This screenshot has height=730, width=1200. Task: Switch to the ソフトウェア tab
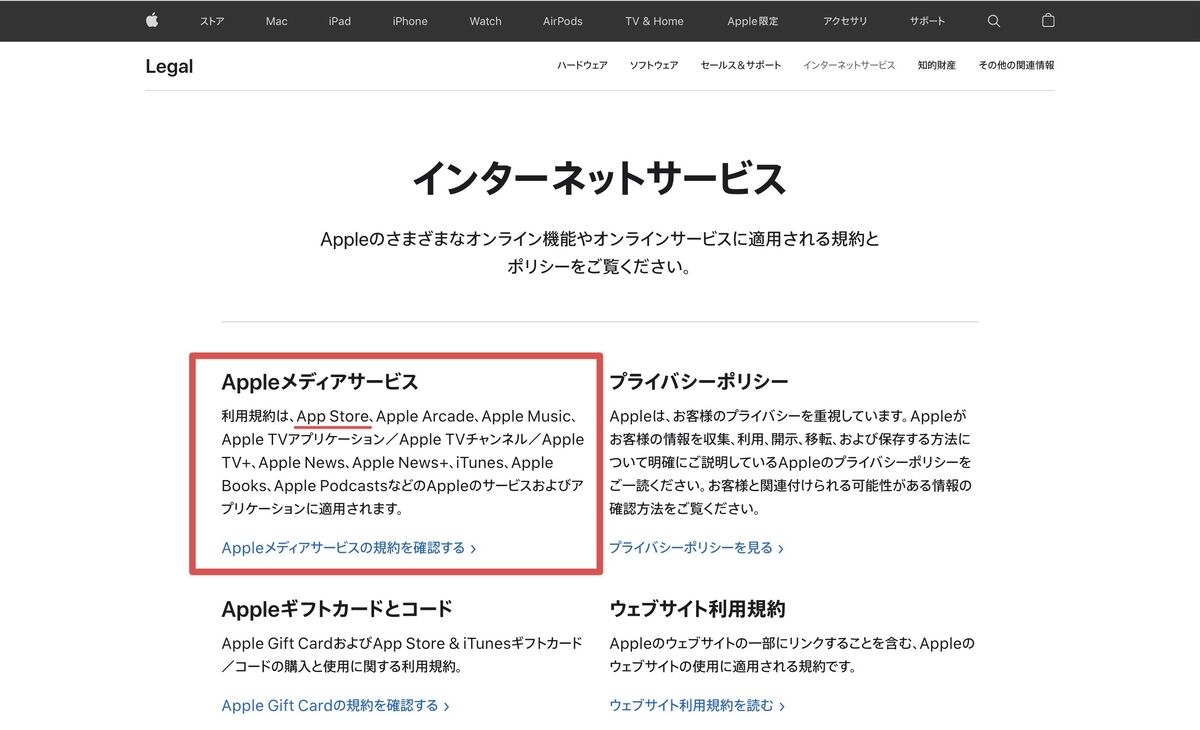coord(654,65)
